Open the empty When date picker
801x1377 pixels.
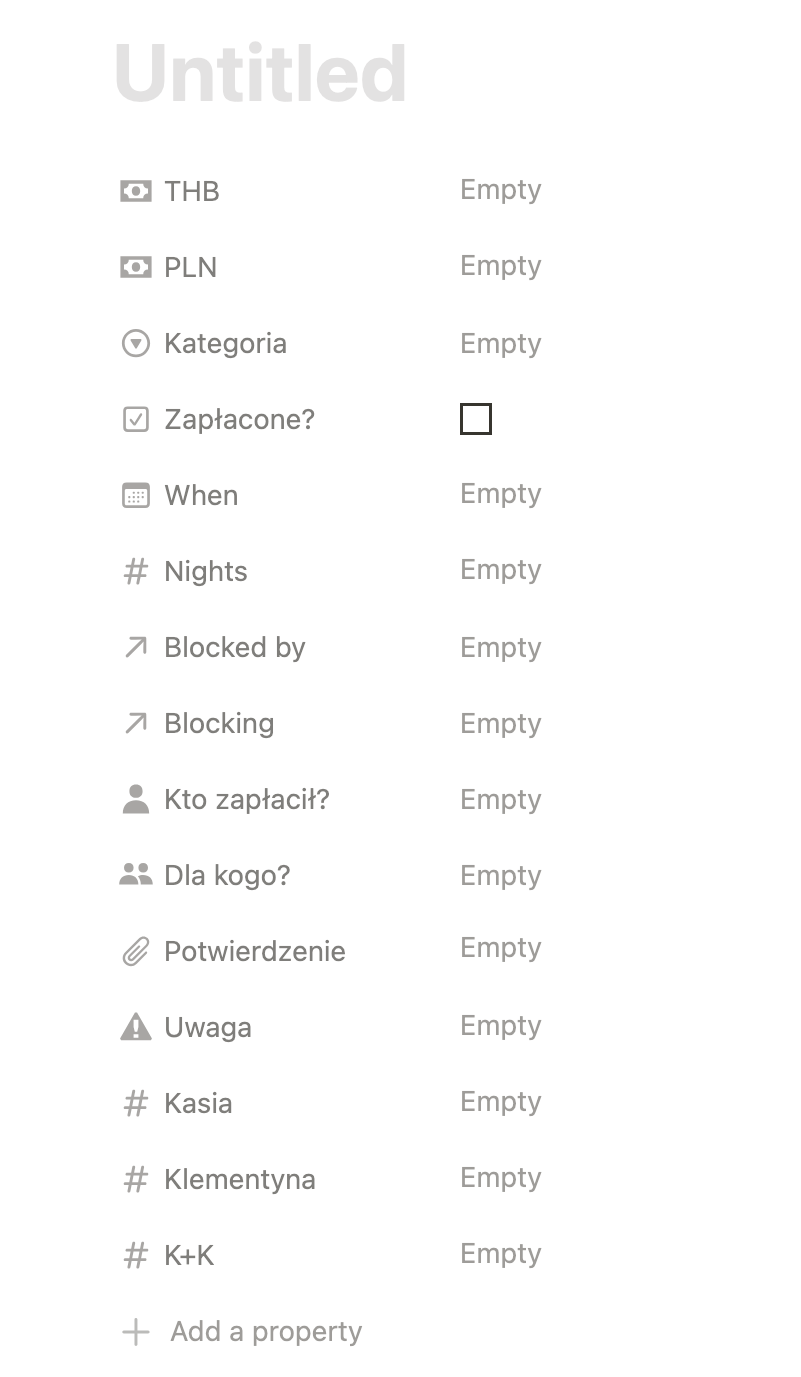tap(500, 494)
